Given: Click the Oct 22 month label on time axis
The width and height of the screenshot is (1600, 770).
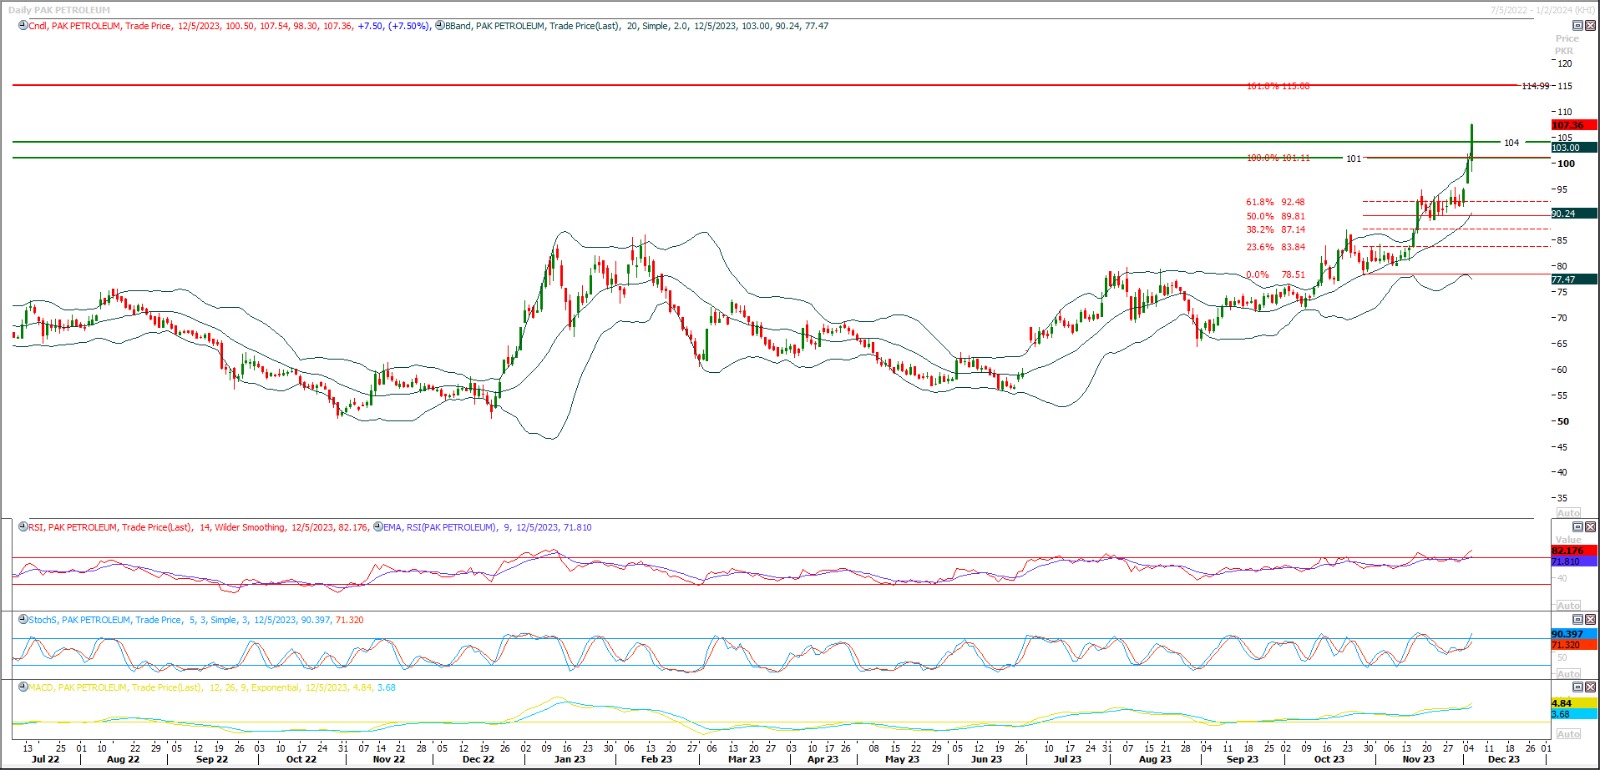Looking at the screenshot, I should 301,759.
